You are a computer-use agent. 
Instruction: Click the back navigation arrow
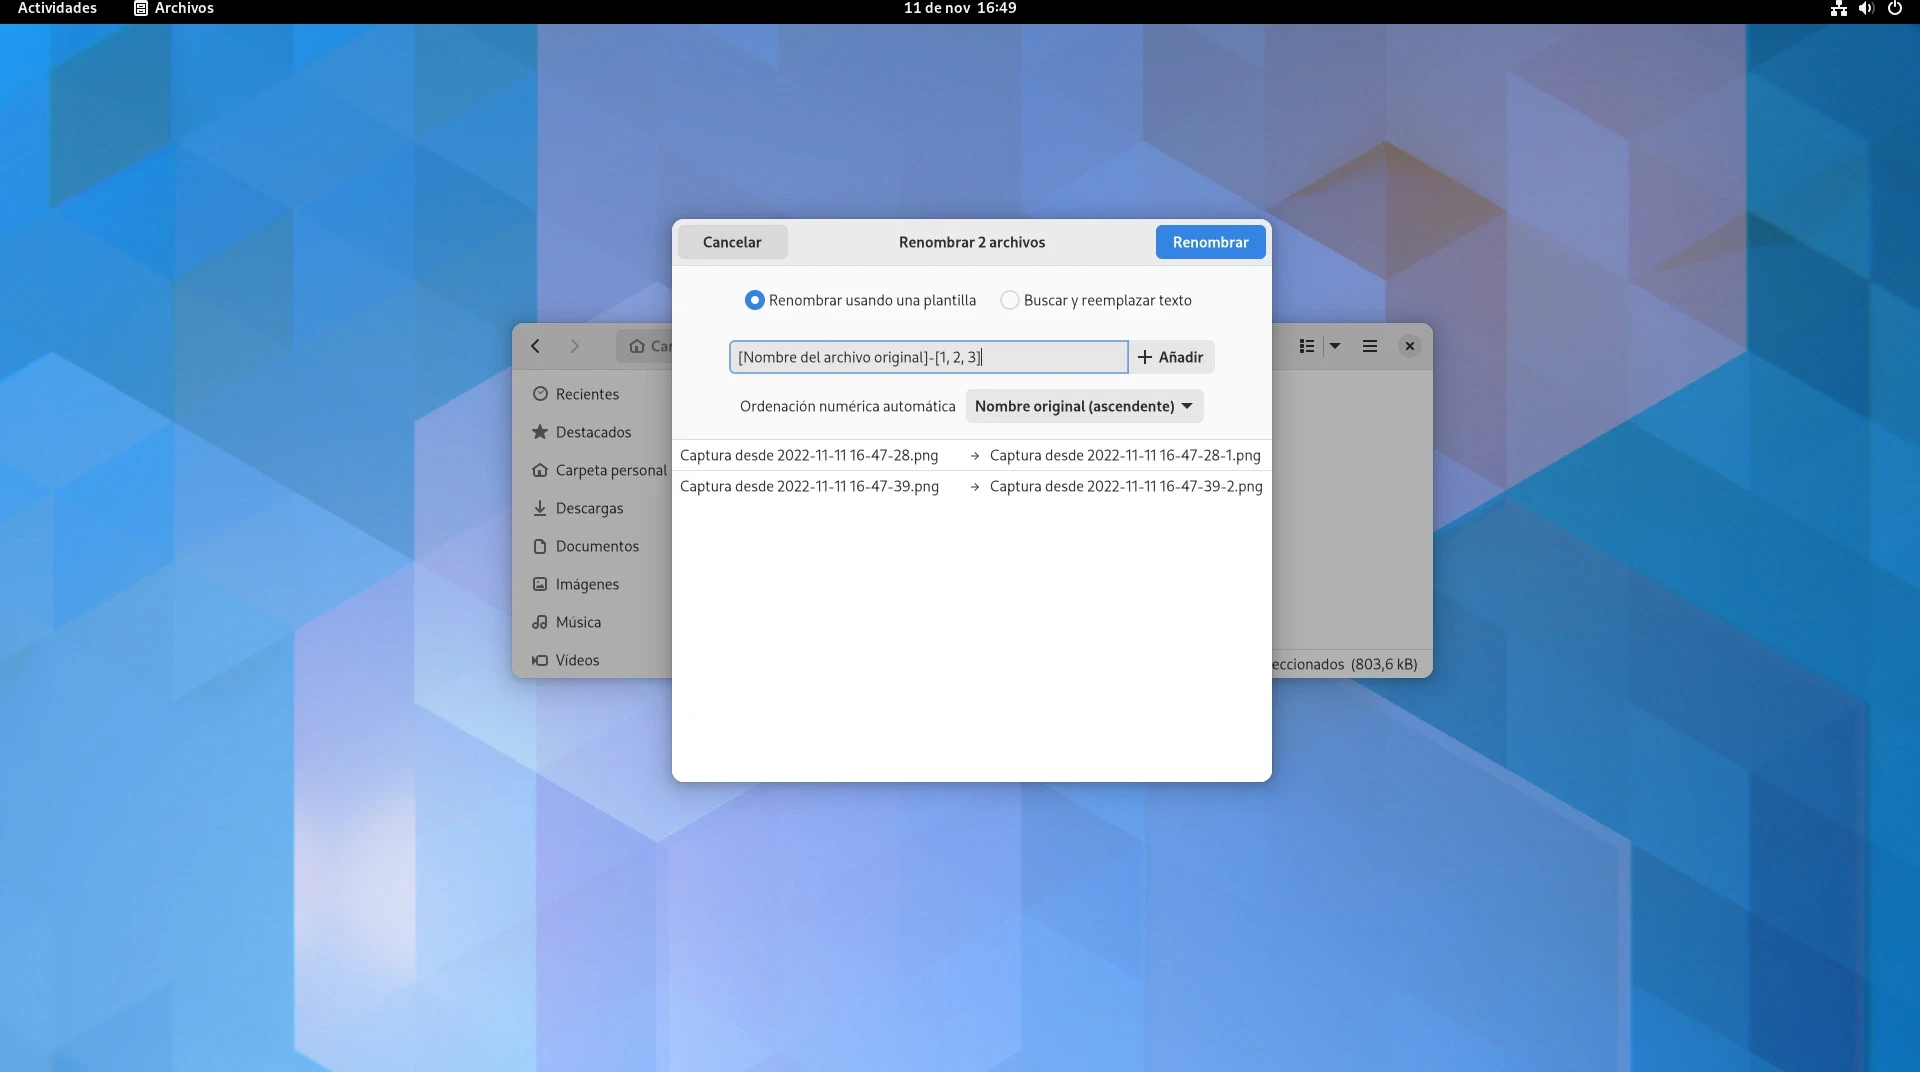[x=536, y=346]
